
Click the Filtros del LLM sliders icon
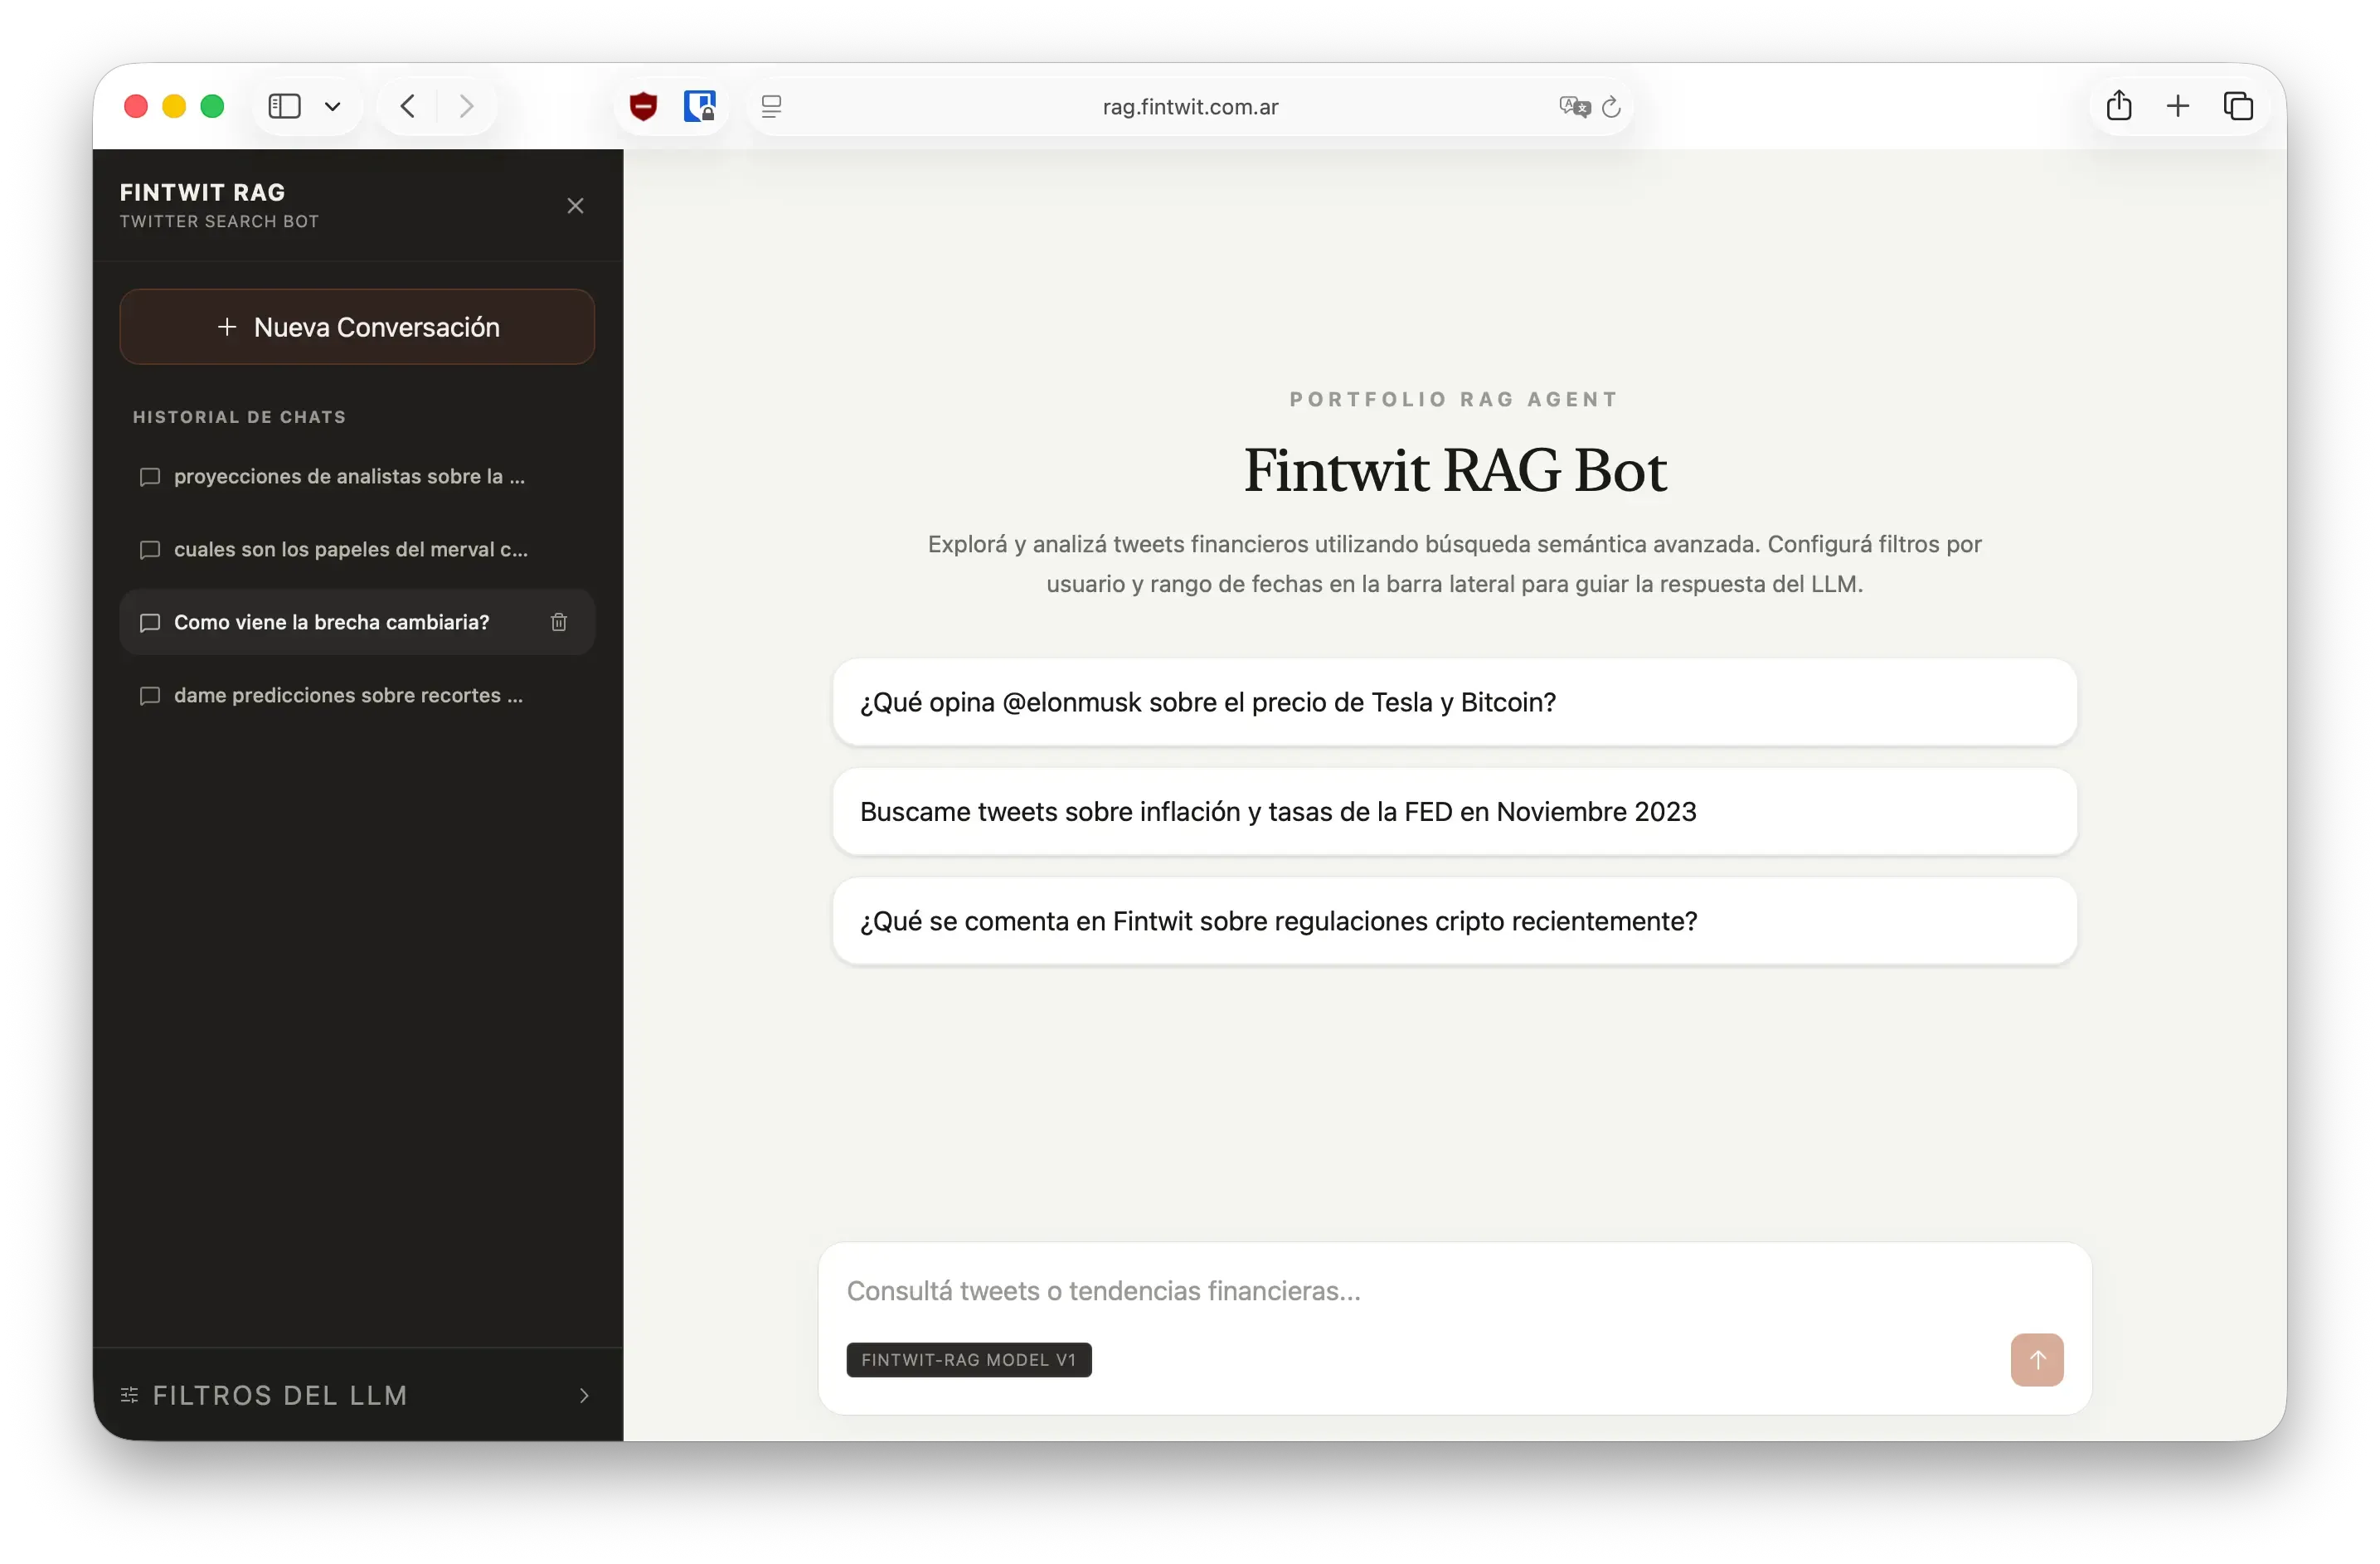point(129,1395)
